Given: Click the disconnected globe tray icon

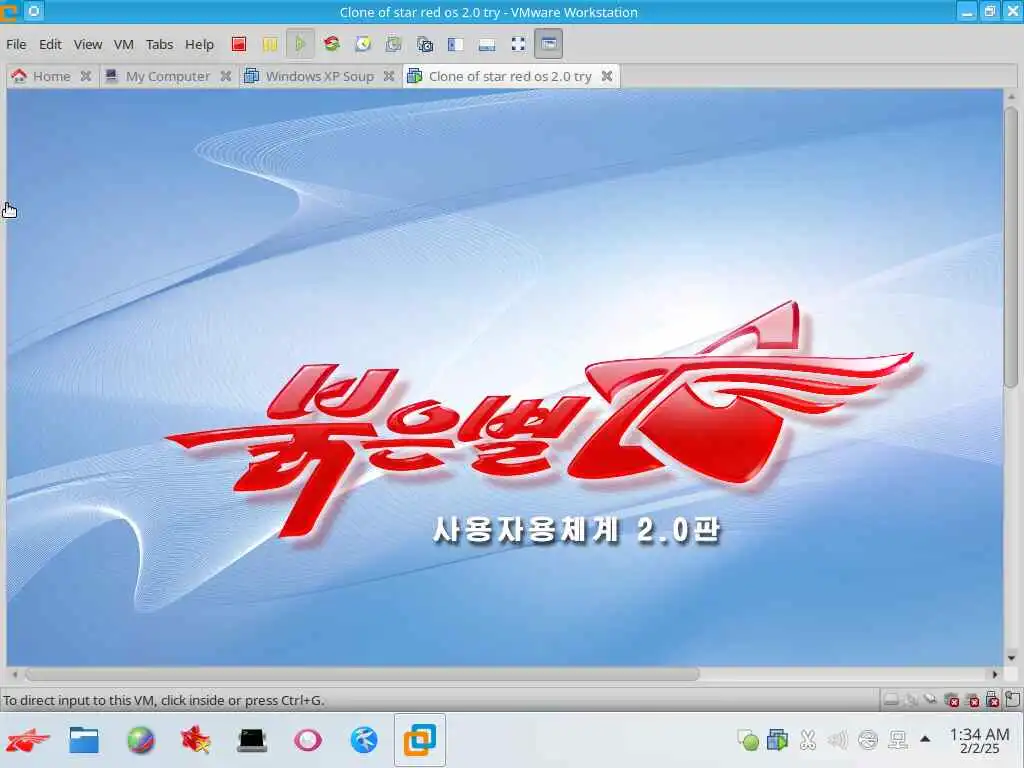Looking at the screenshot, I should (868, 740).
